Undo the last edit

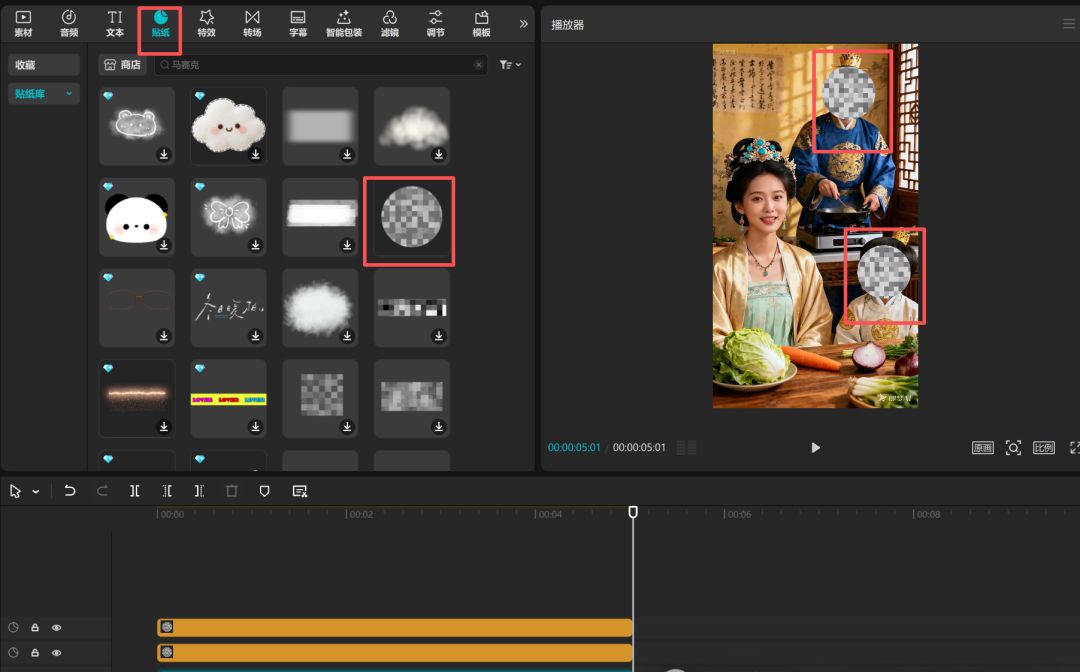[x=69, y=490]
